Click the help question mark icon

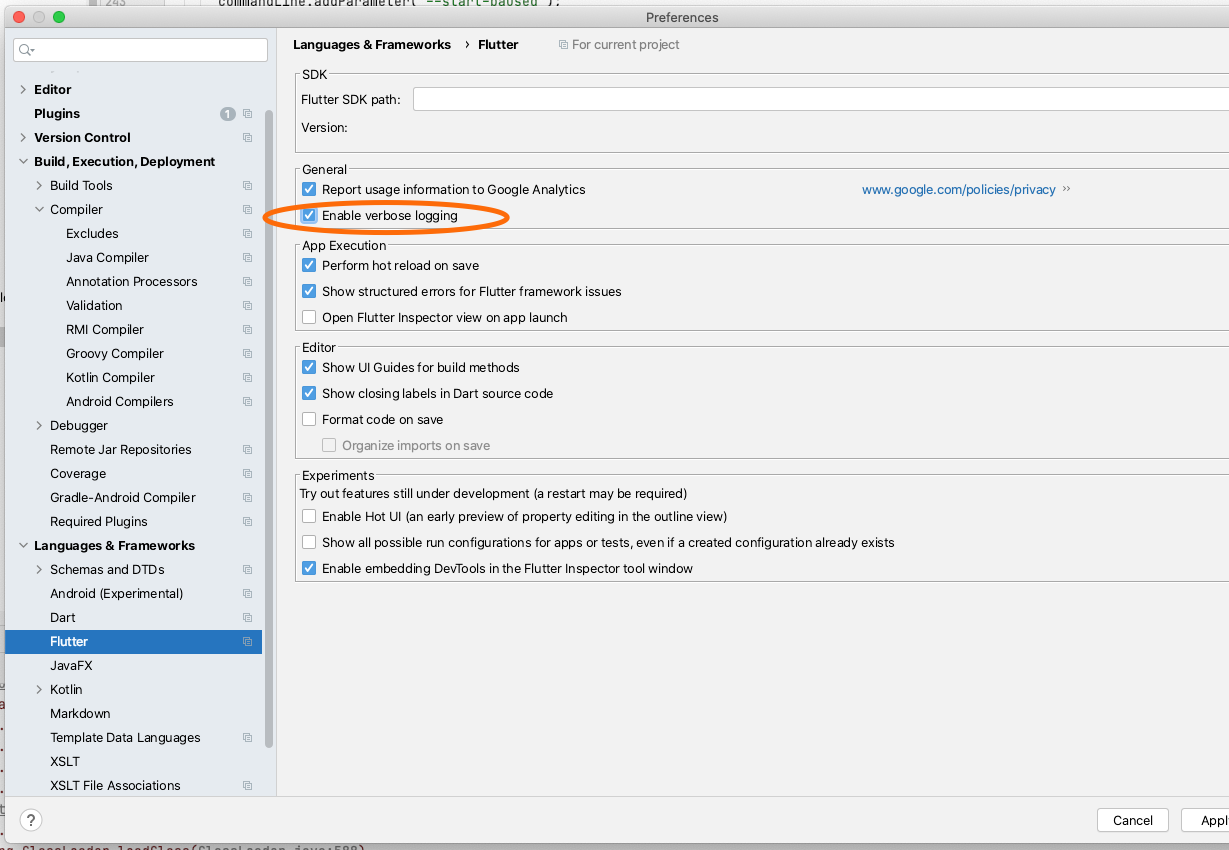[x=30, y=820]
